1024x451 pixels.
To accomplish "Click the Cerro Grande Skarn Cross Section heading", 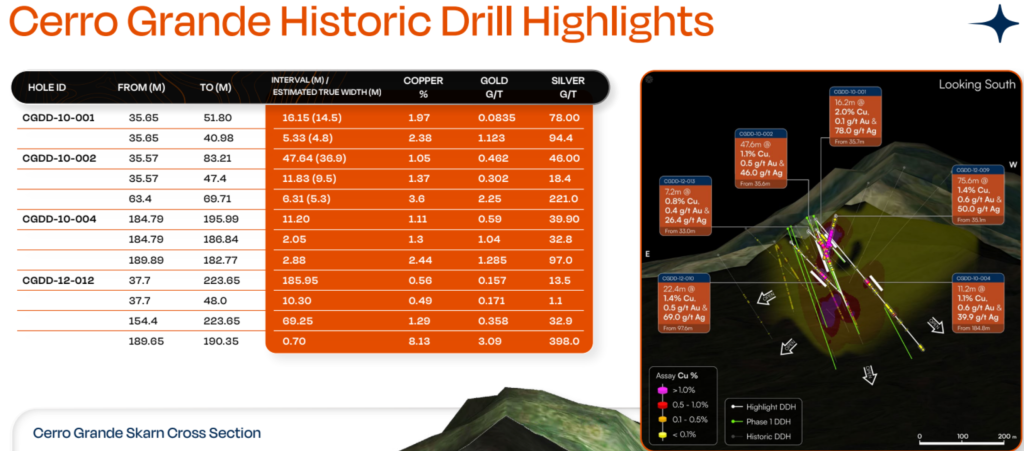I will (x=147, y=433).
